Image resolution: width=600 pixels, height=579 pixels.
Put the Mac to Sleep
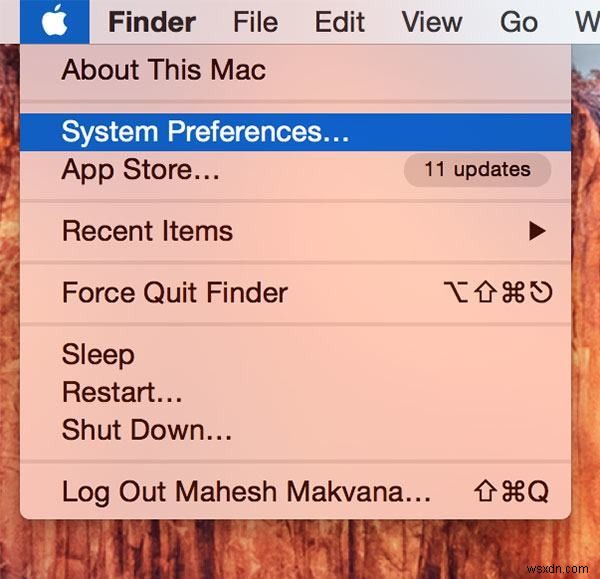click(x=98, y=354)
